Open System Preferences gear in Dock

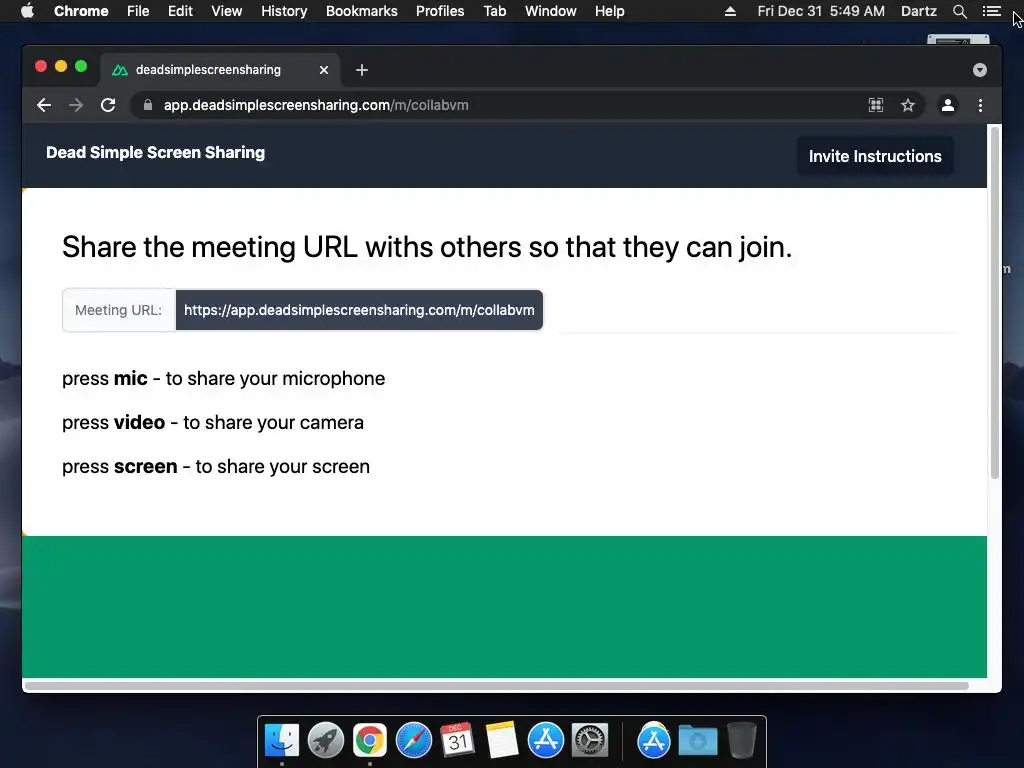point(590,740)
